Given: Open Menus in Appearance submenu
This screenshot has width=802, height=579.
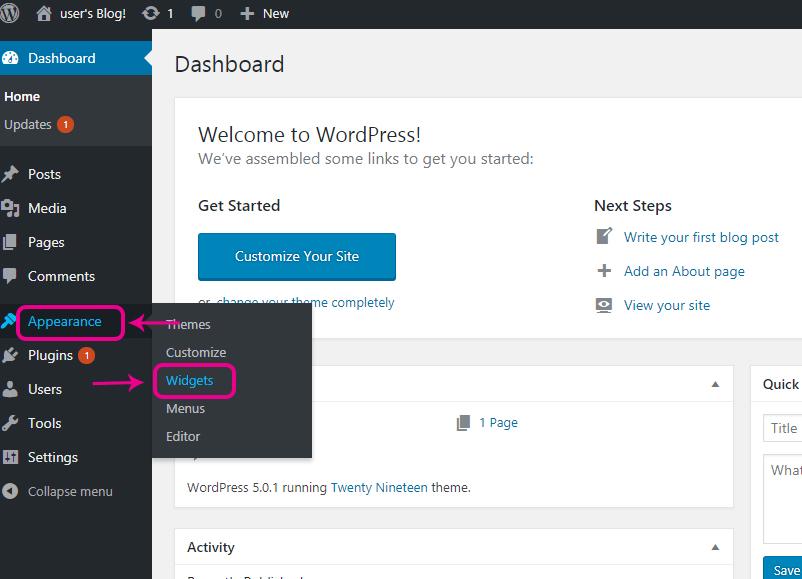Looking at the screenshot, I should click(x=185, y=409).
